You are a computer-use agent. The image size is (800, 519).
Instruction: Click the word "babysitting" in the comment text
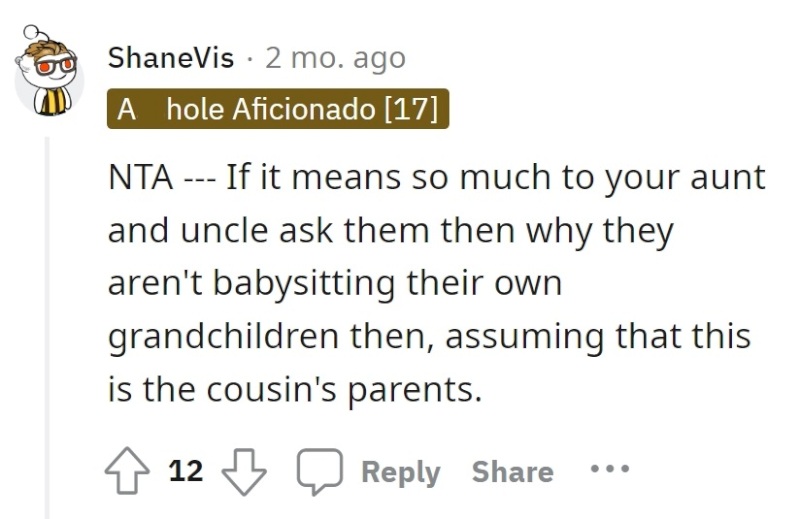(x=304, y=284)
